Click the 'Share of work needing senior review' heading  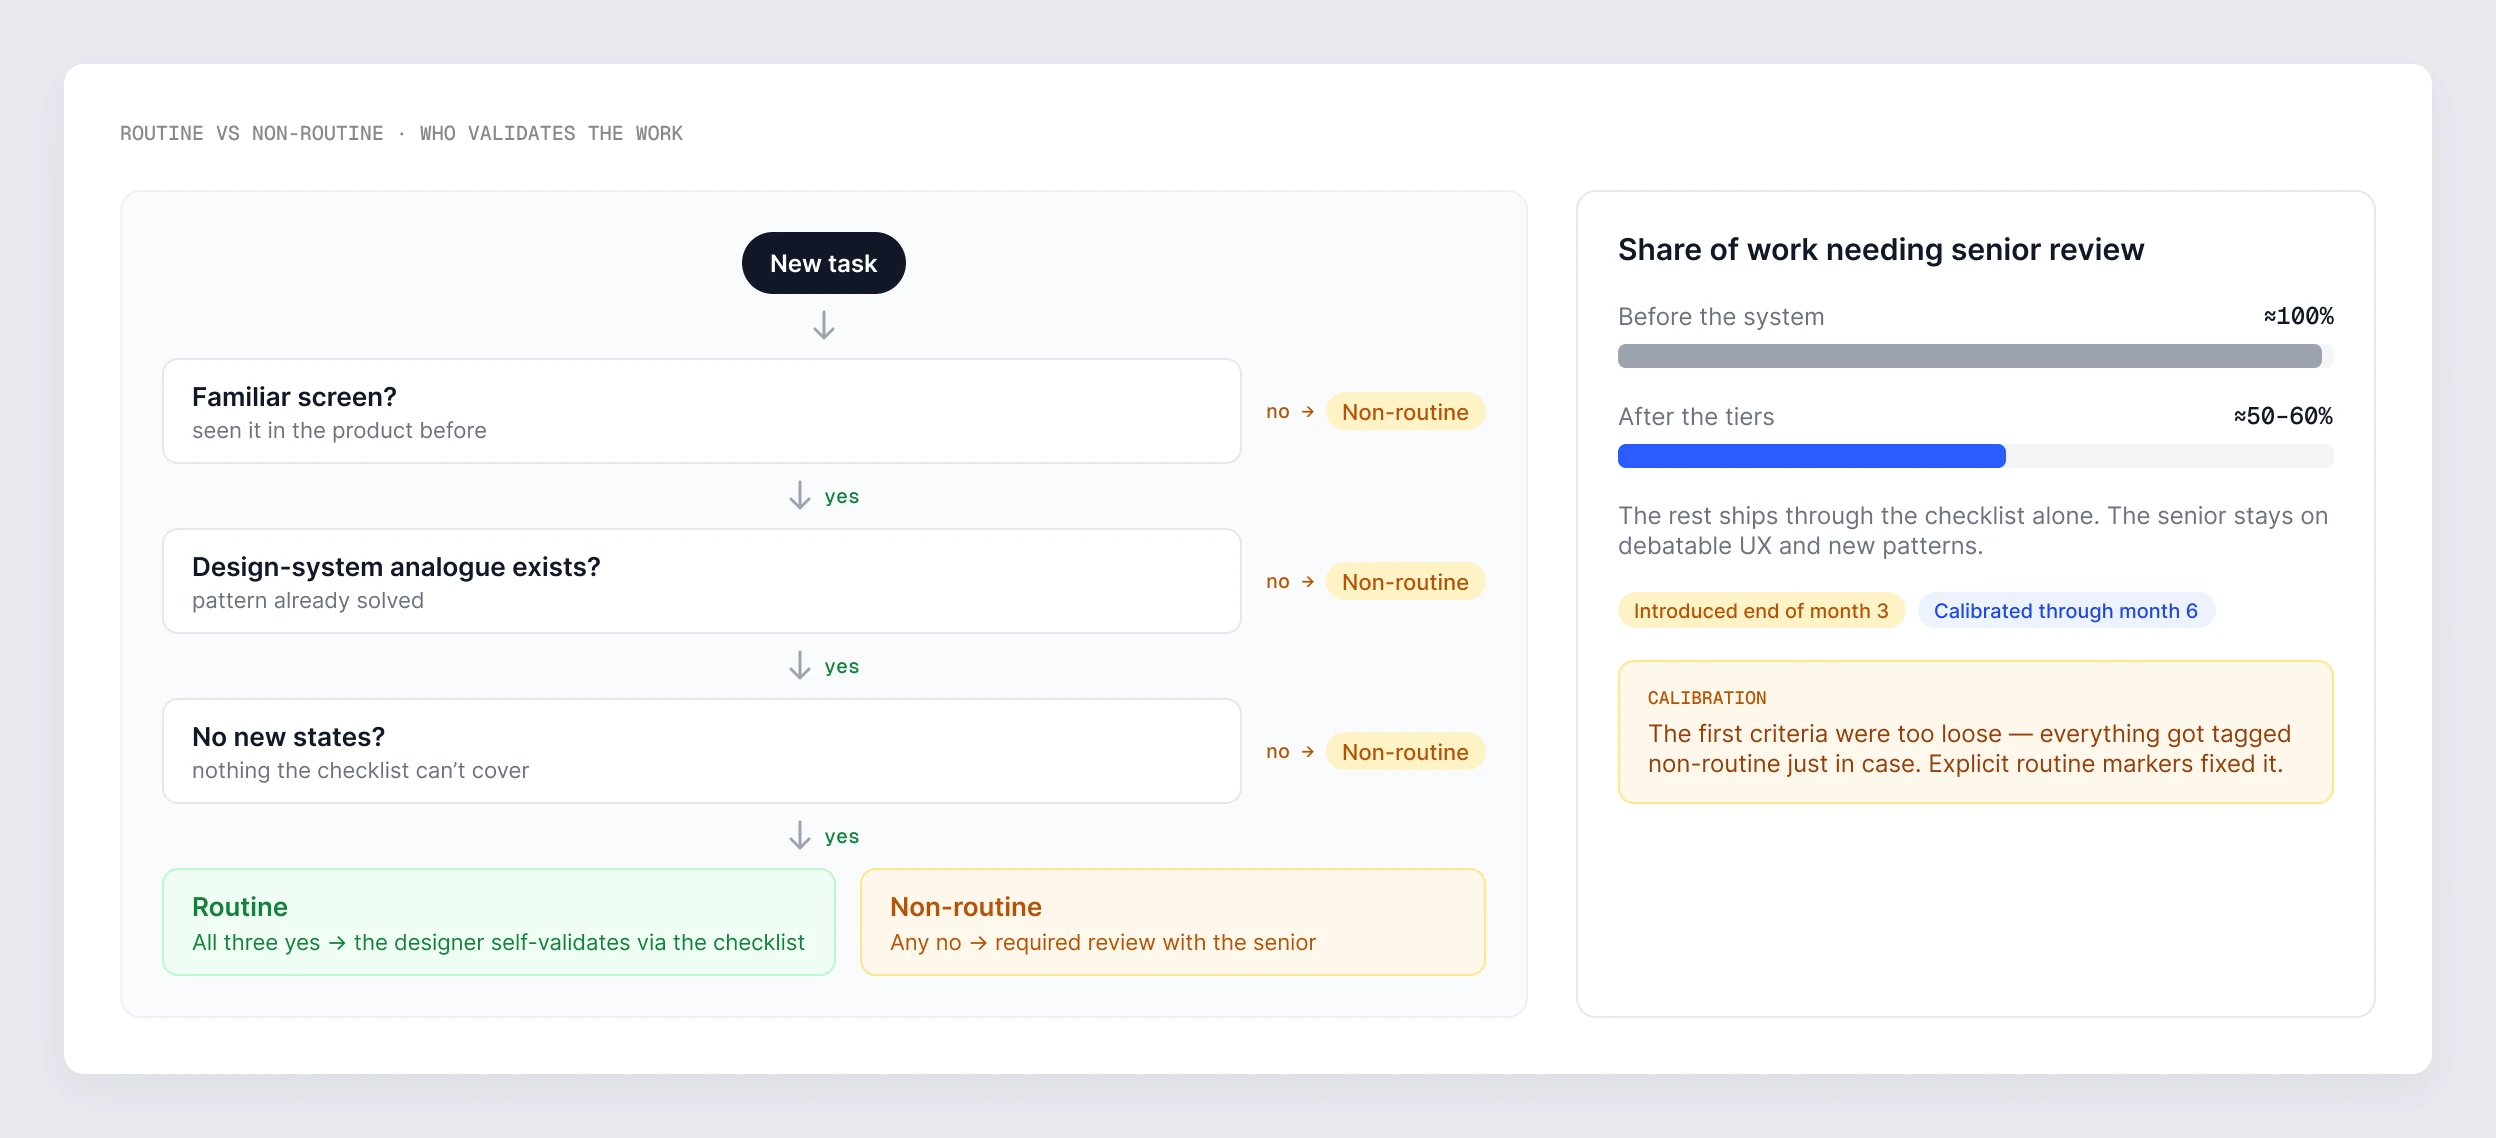click(x=1881, y=249)
